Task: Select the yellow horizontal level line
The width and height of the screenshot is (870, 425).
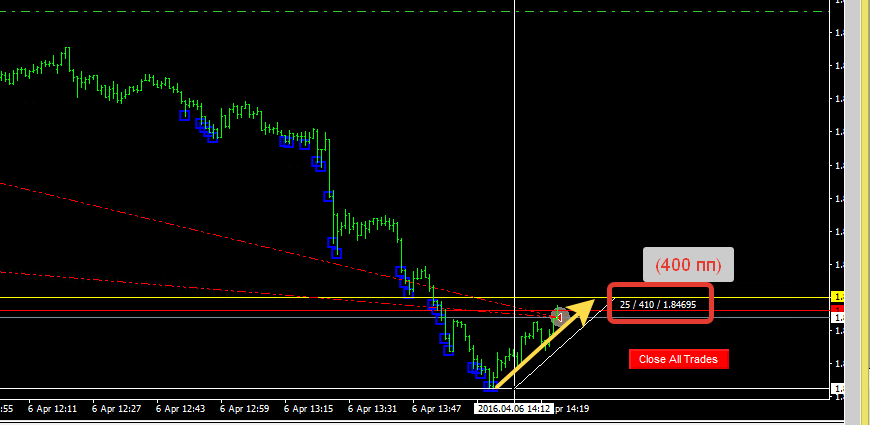Action: tap(414, 298)
